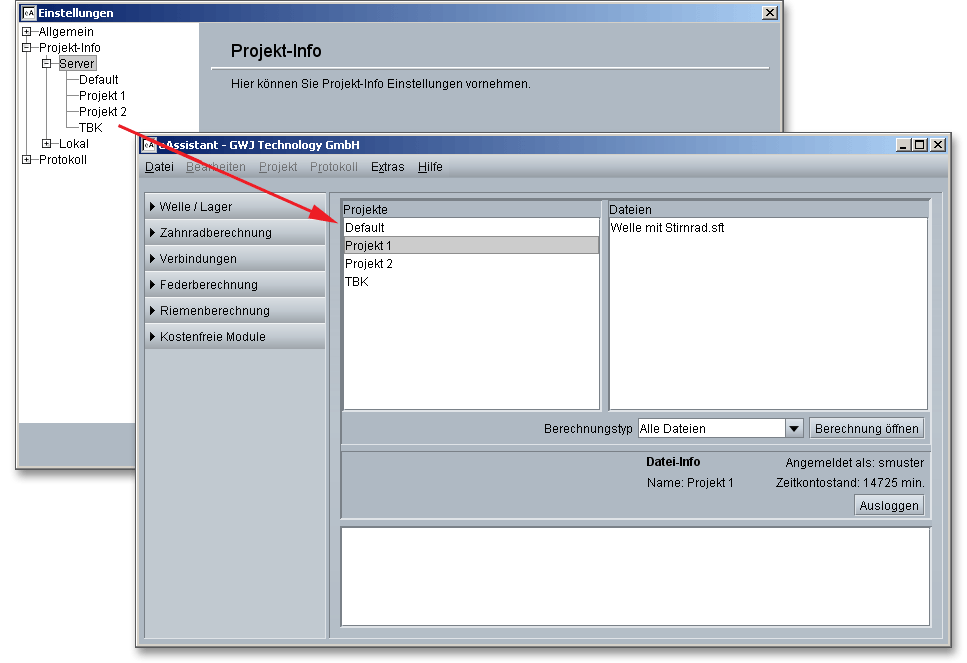Expand the Zahnradberechnung module group
The height and width of the screenshot is (663, 967).
235,233
